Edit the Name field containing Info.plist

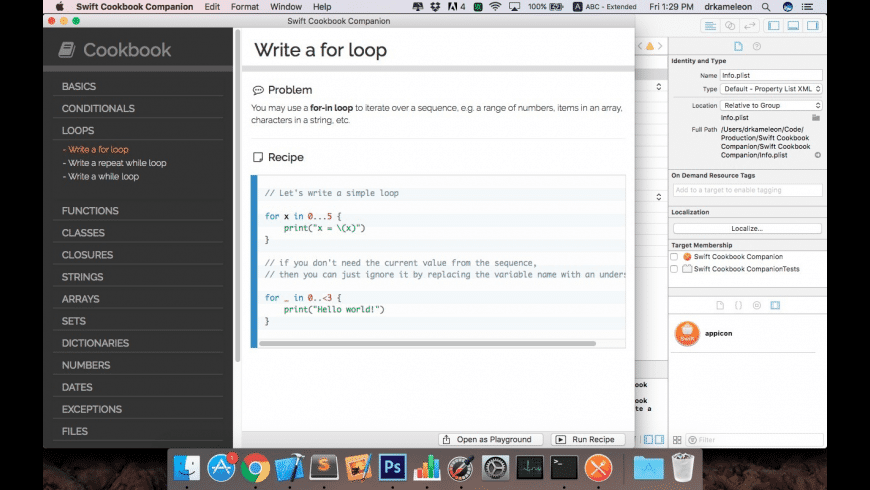(771, 75)
